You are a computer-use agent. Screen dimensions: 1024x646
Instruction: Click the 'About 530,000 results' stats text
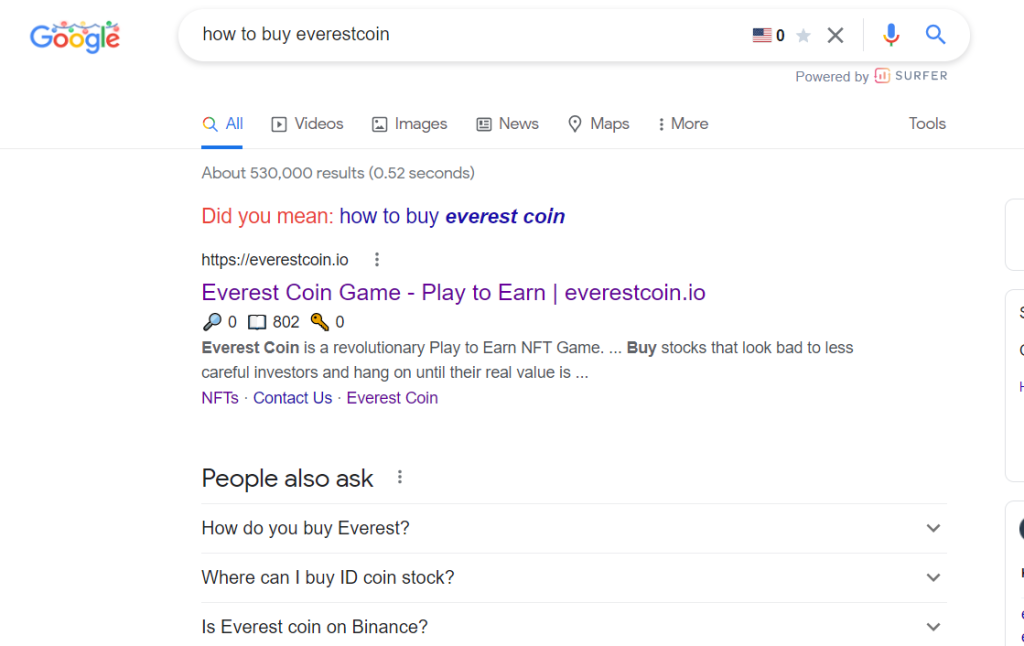[x=338, y=173]
